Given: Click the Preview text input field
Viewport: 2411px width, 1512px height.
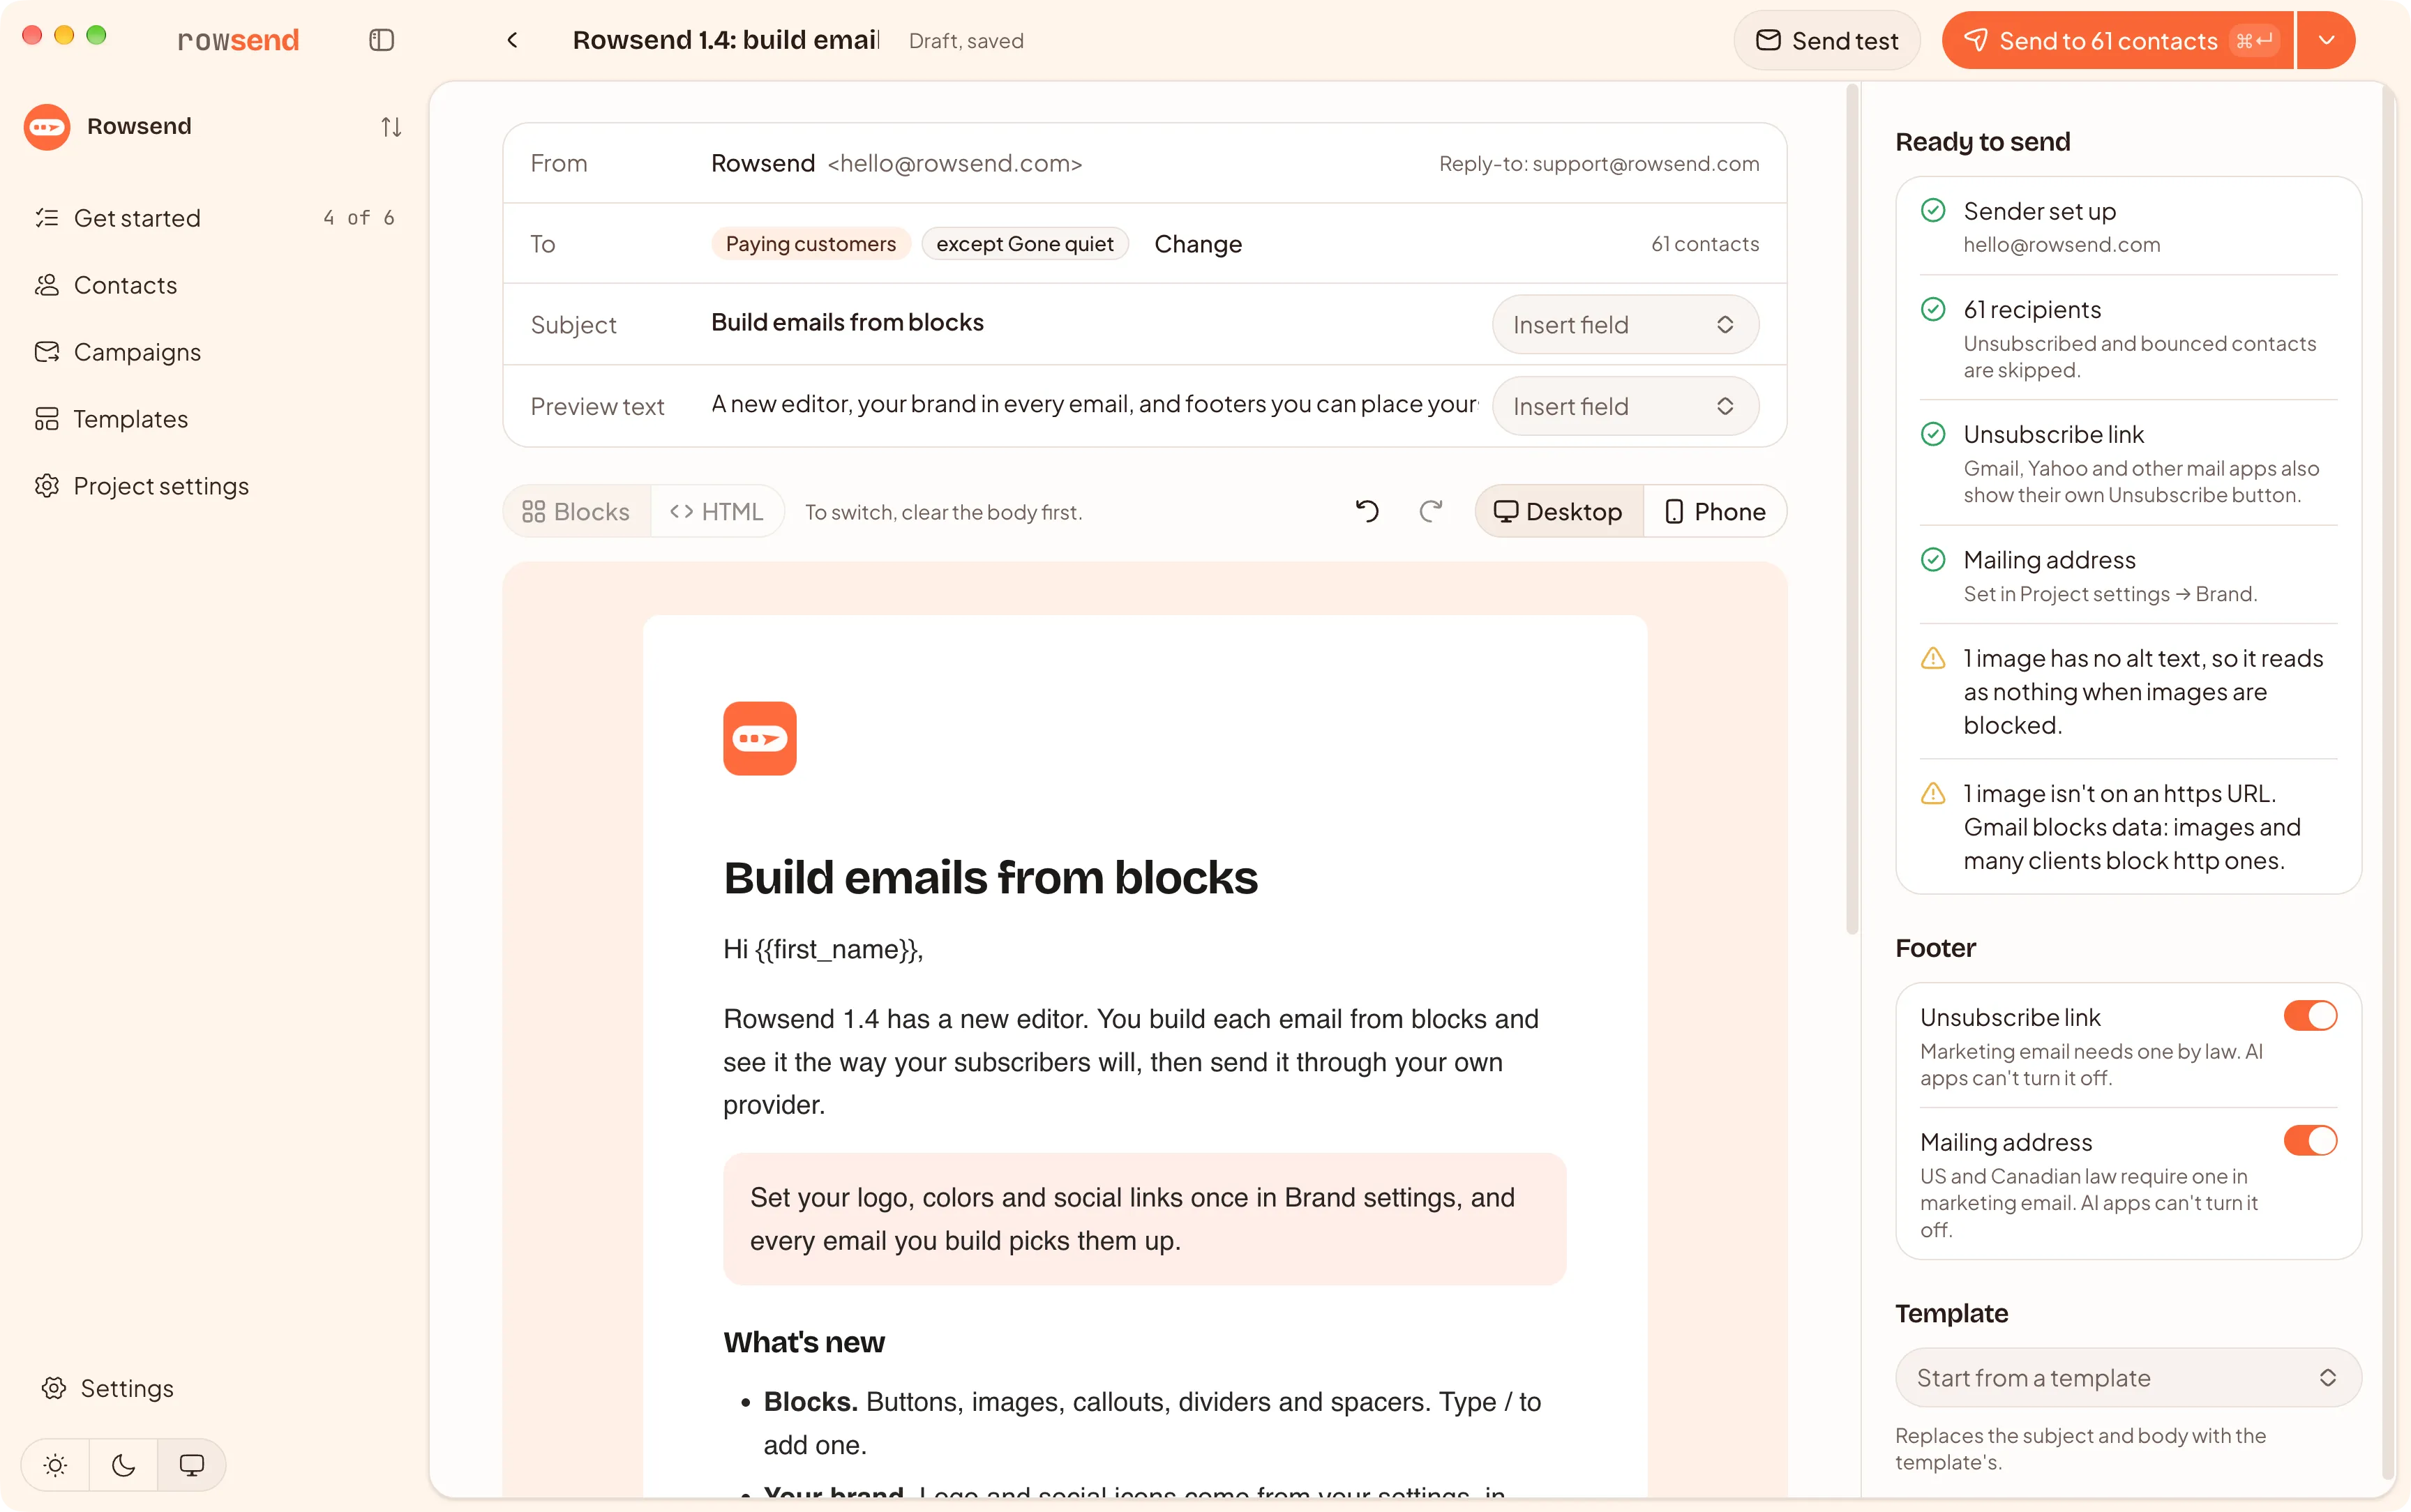Looking at the screenshot, I should click(x=1094, y=404).
